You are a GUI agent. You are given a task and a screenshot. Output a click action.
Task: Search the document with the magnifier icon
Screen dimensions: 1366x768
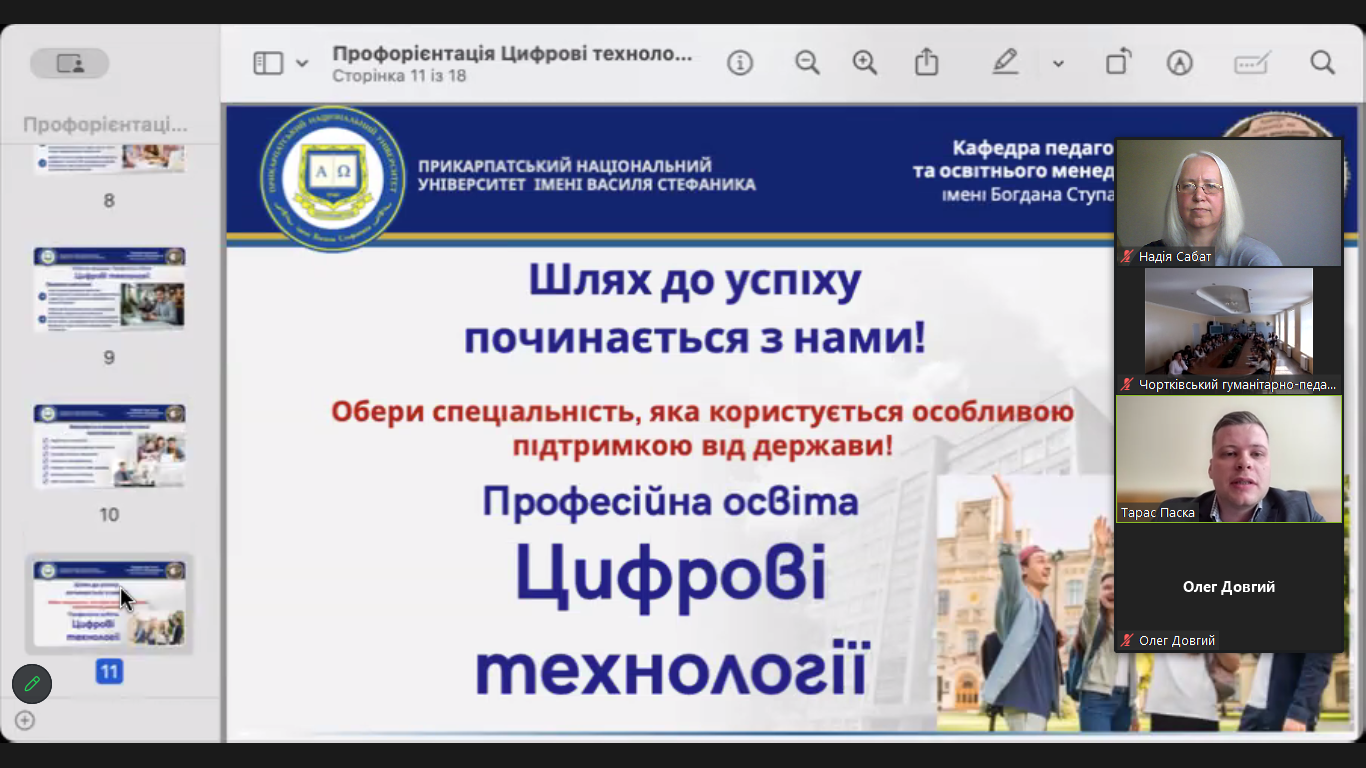(x=1323, y=63)
